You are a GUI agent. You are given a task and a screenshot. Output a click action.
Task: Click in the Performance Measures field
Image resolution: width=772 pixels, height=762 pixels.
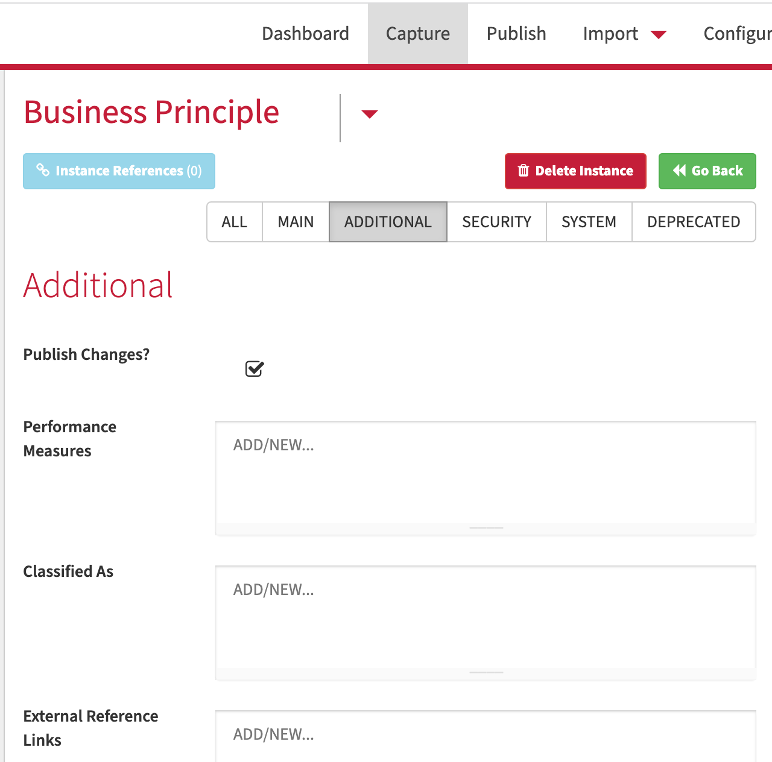coord(485,473)
